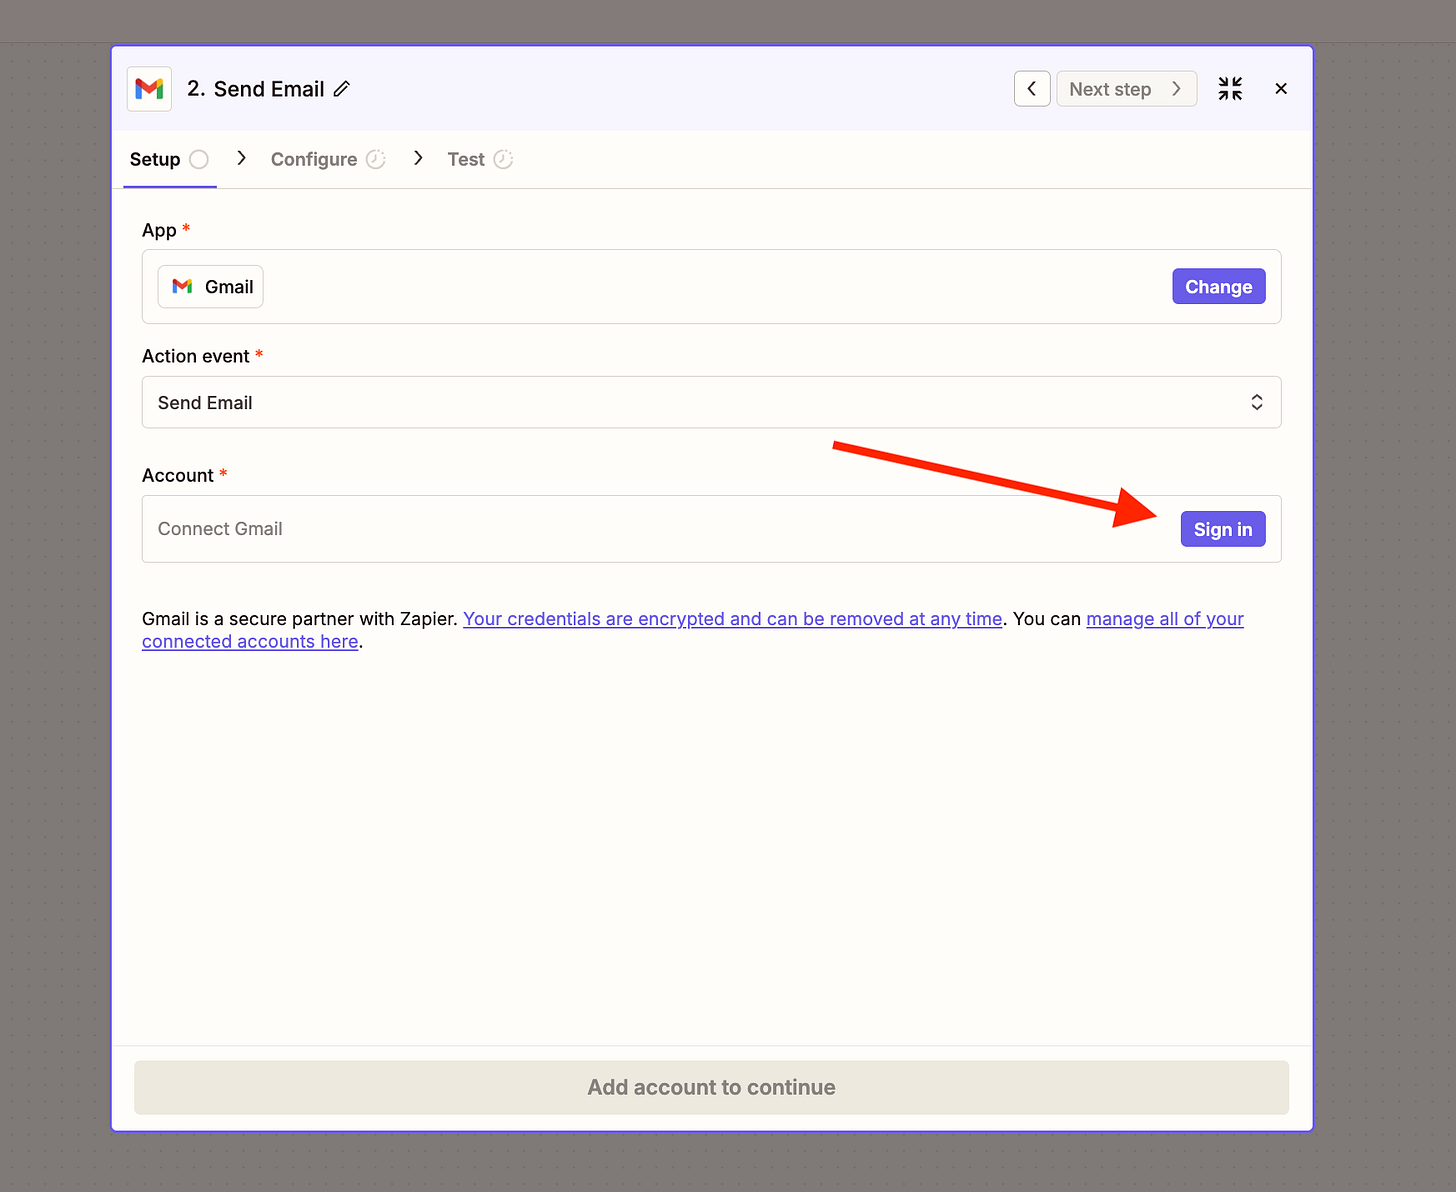Collapse the step panel with the shrink icon

[1230, 89]
